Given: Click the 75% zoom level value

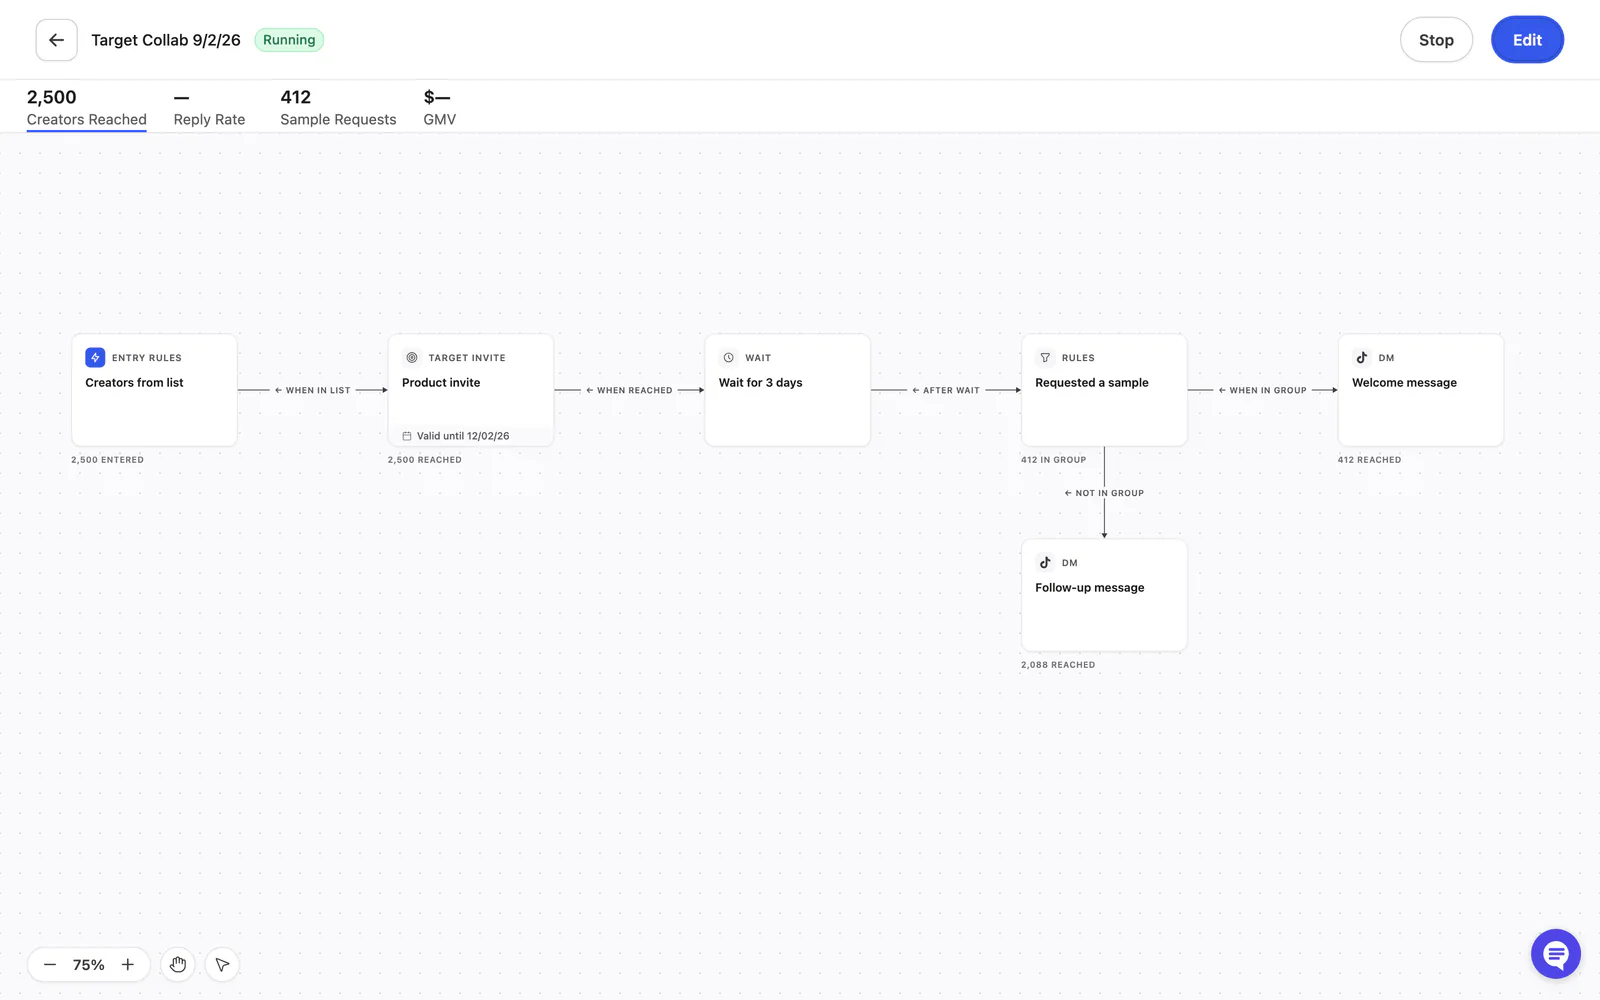Looking at the screenshot, I should point(89,965).
